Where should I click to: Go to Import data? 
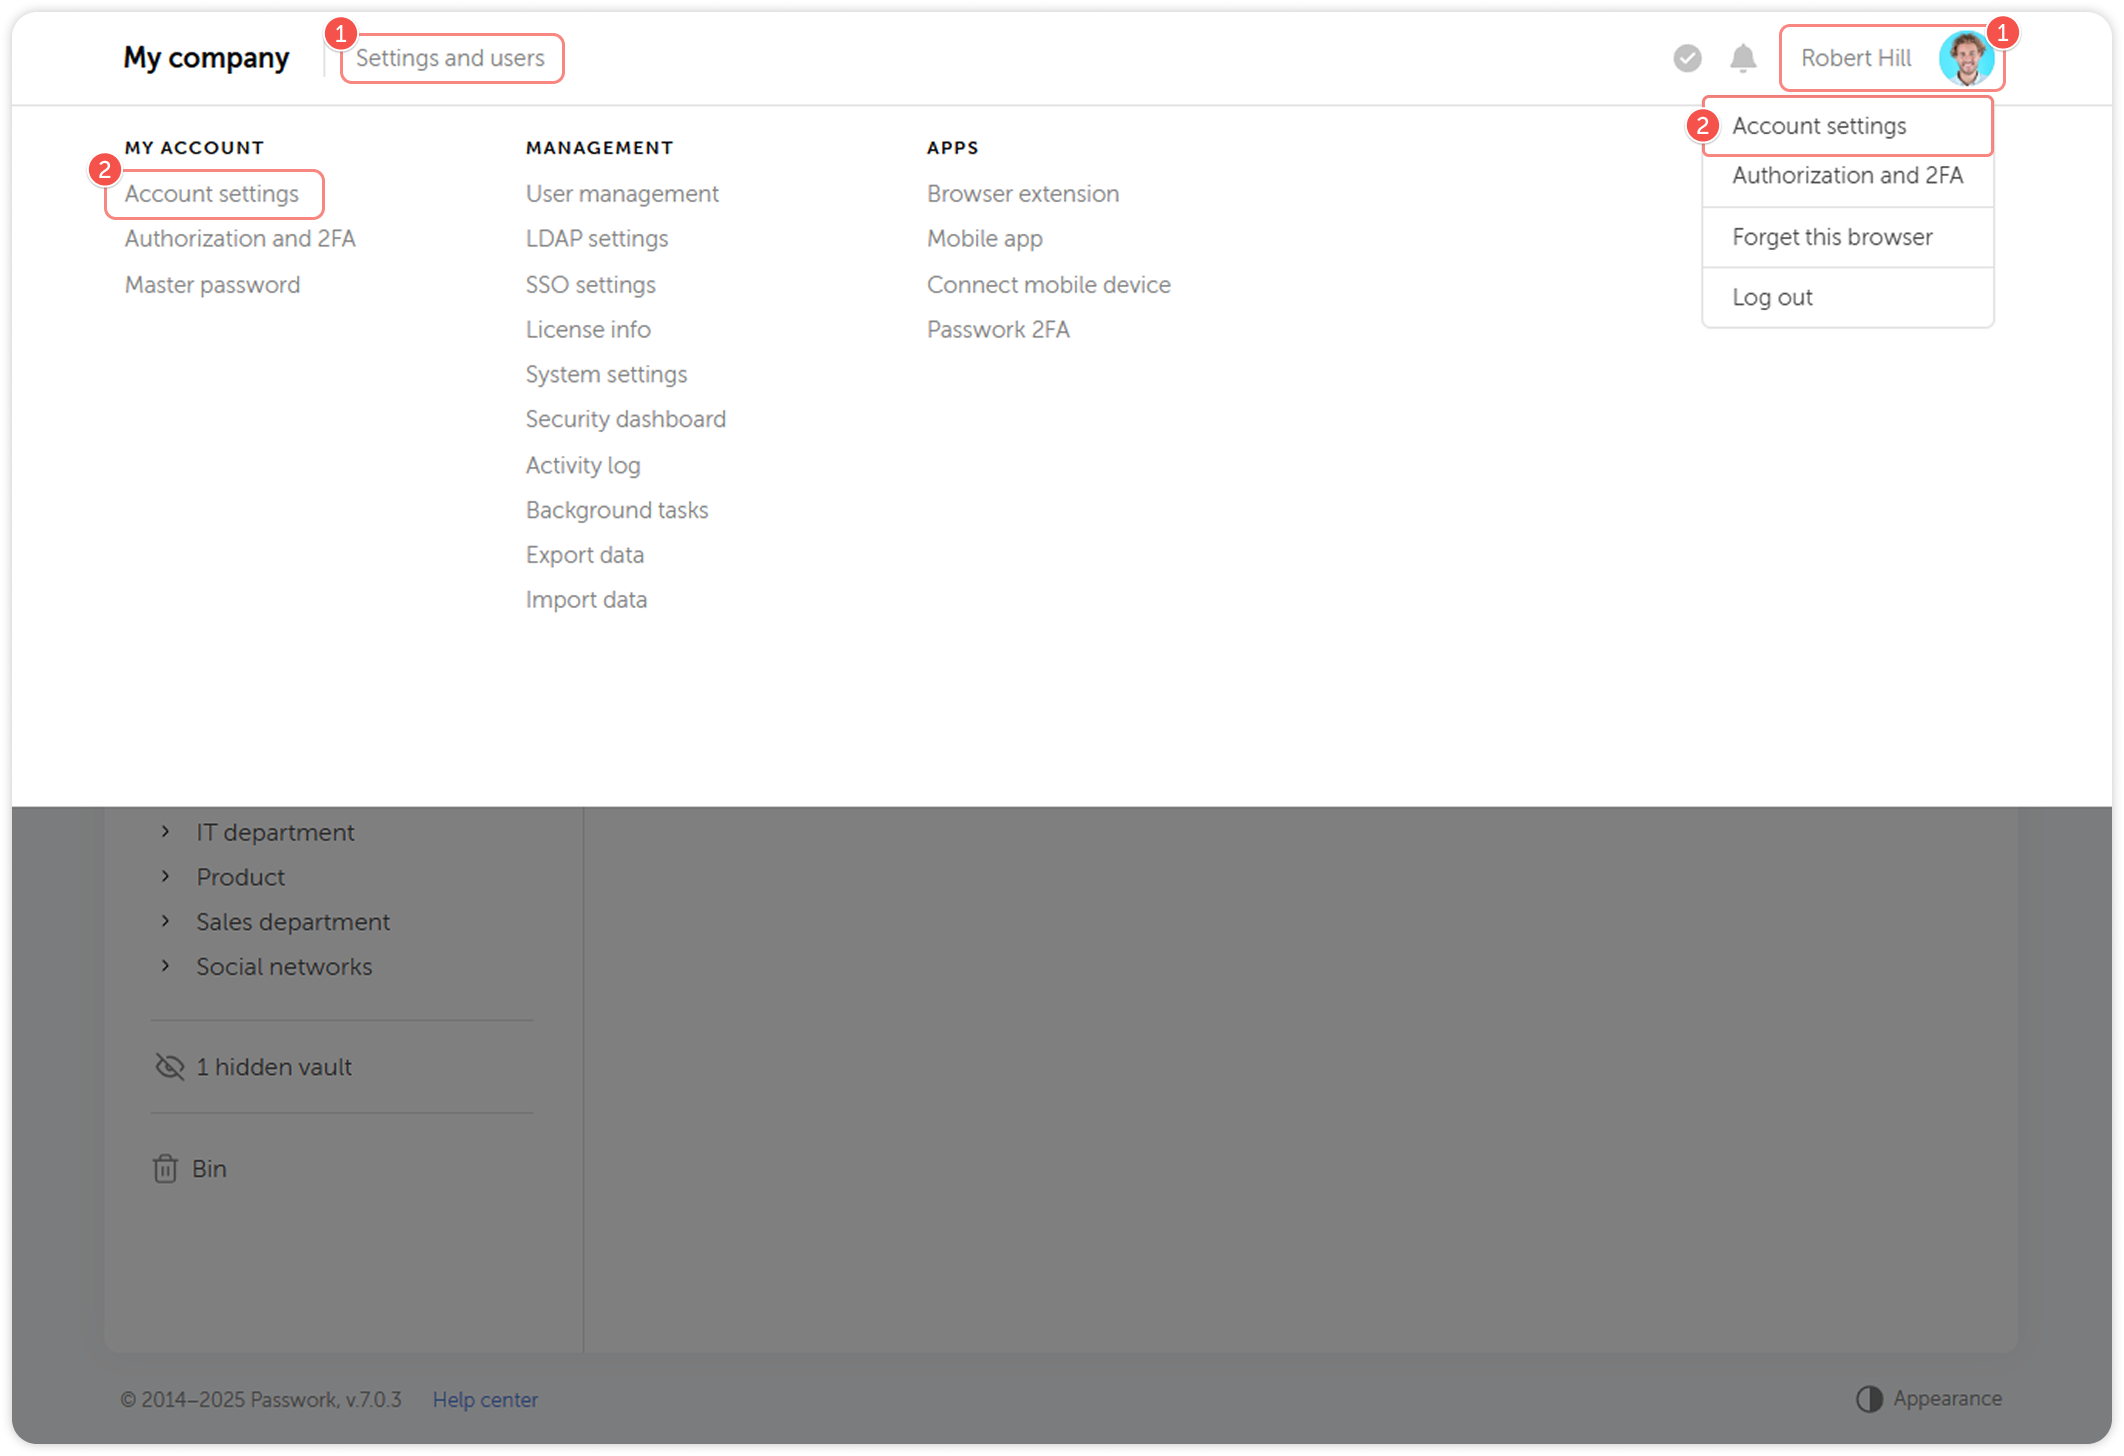(586, 600)
